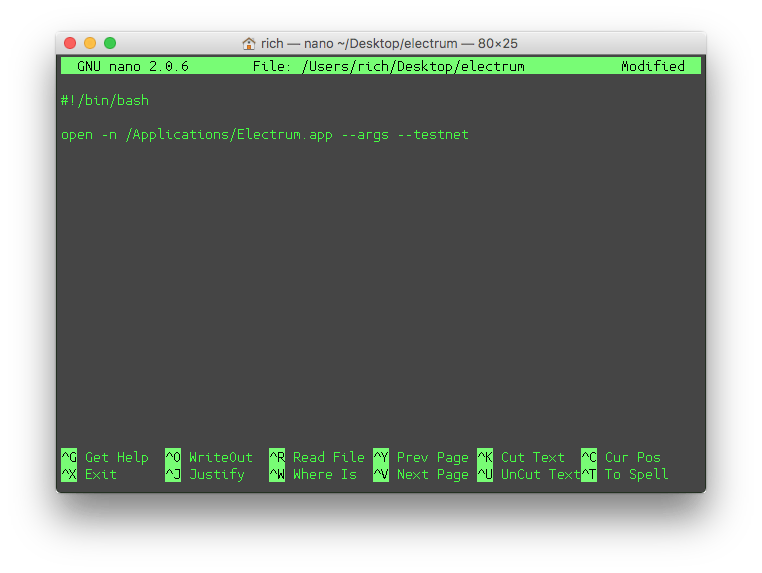Place cursor on the 'open -n' command word
Viewport: 762px width, 573px height.
pyautogui.click(x=89, y=135)
